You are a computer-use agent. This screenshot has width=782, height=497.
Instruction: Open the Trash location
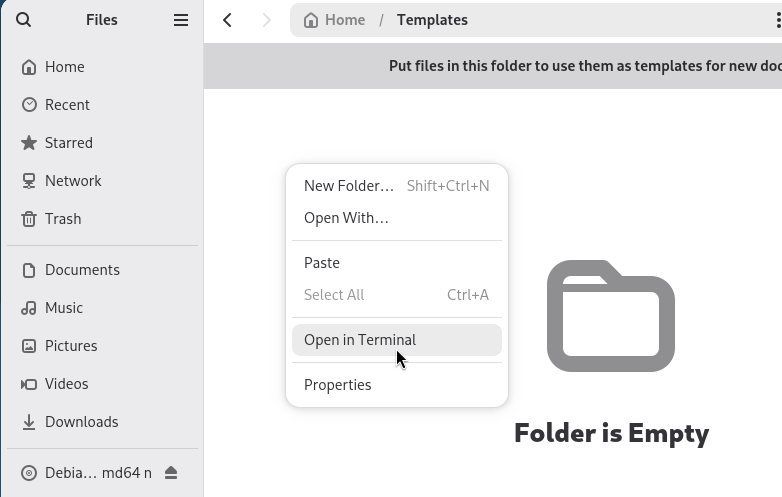pos(63,219)
